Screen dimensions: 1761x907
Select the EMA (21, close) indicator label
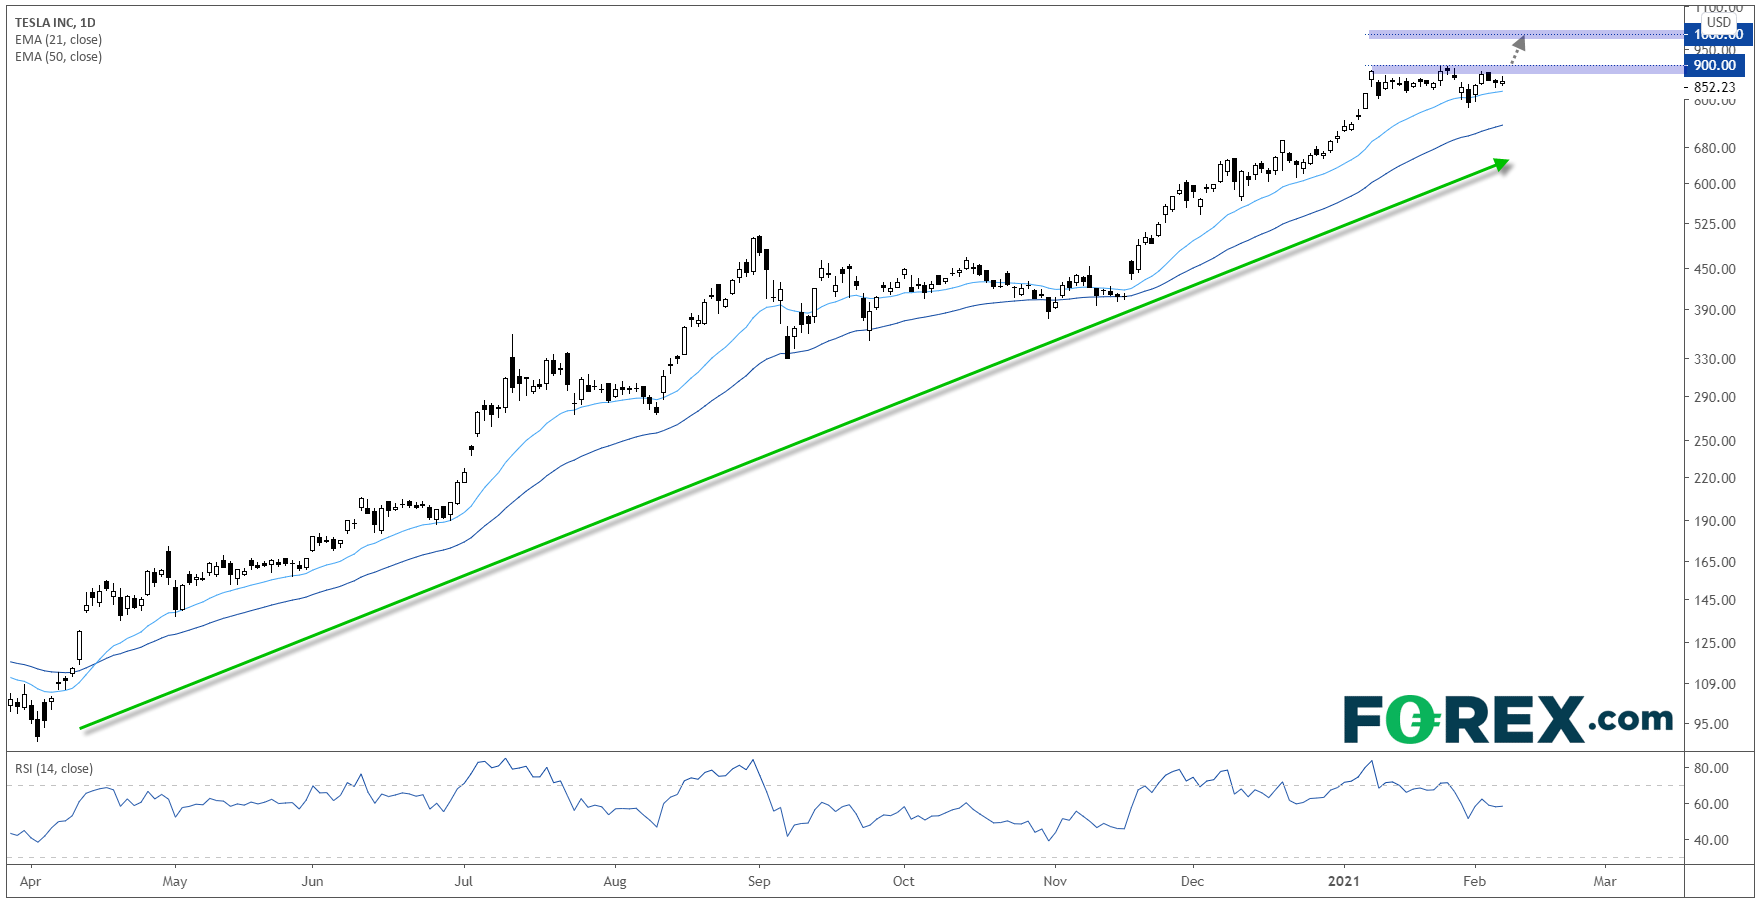point(58,40)
